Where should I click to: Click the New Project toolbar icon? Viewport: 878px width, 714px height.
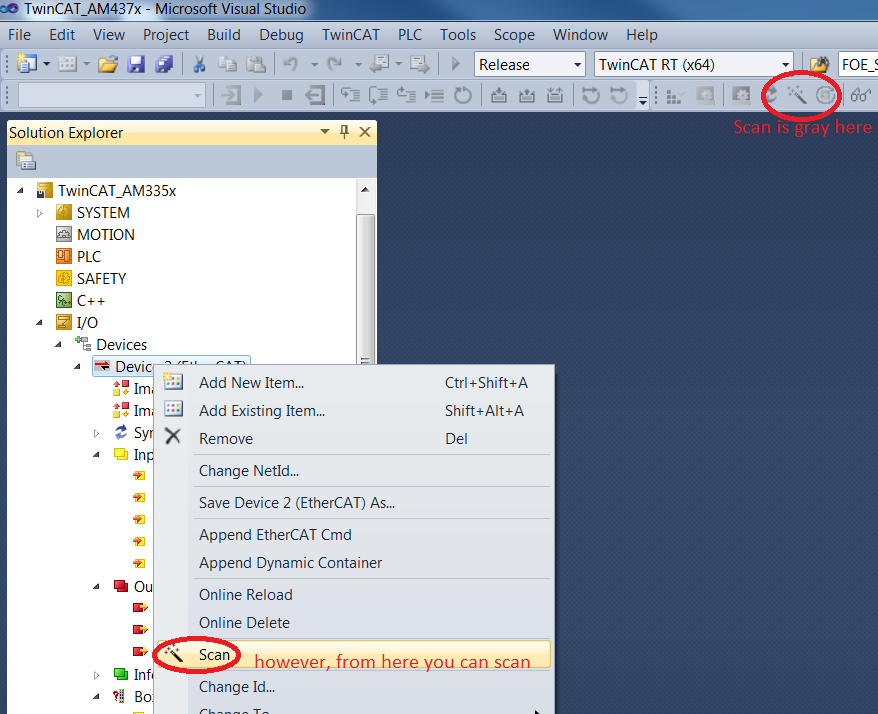pyautogui.click(x=26, y=64)
